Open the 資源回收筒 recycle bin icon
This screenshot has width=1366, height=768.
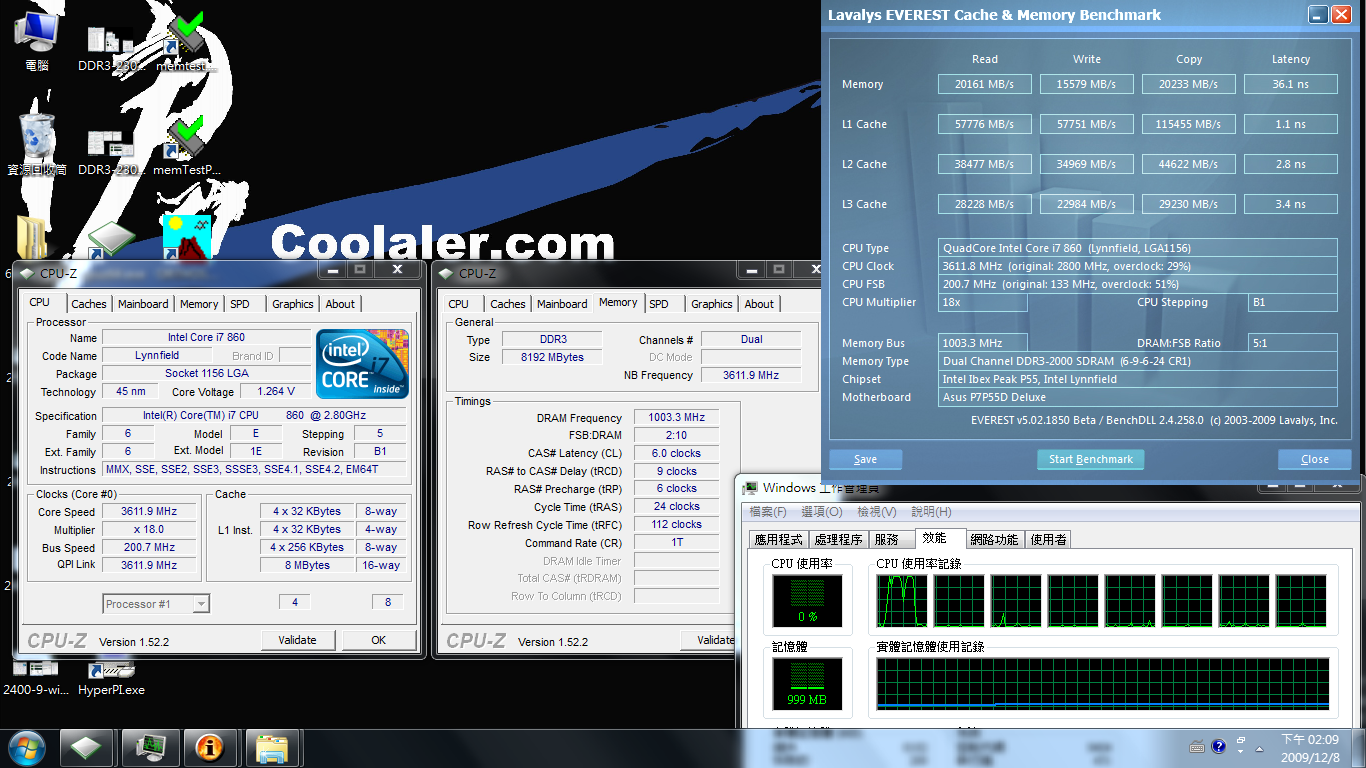click(37, 144)
